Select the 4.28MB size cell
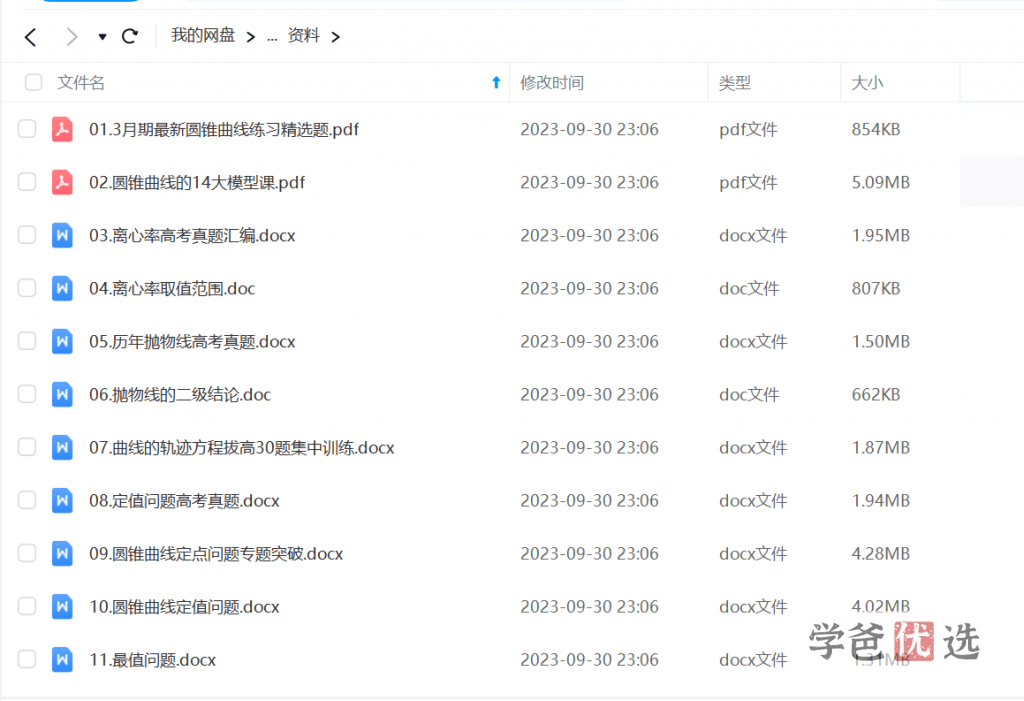The height and width of the screenshot is (701, 1024). click(880, 554)
